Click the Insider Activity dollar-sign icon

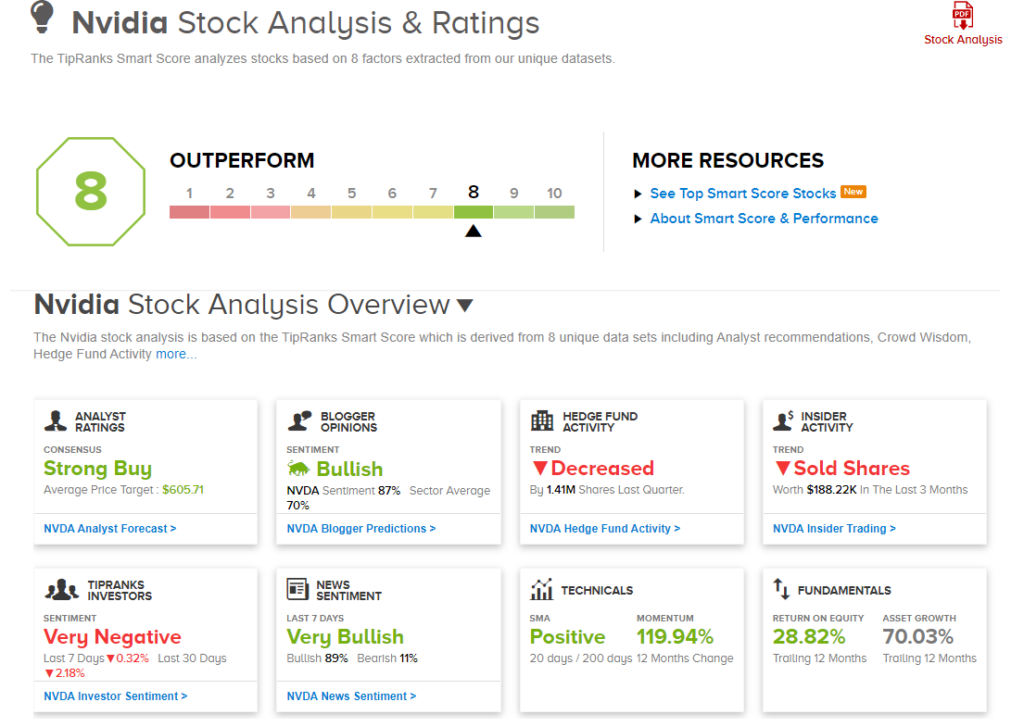point(783,419)
